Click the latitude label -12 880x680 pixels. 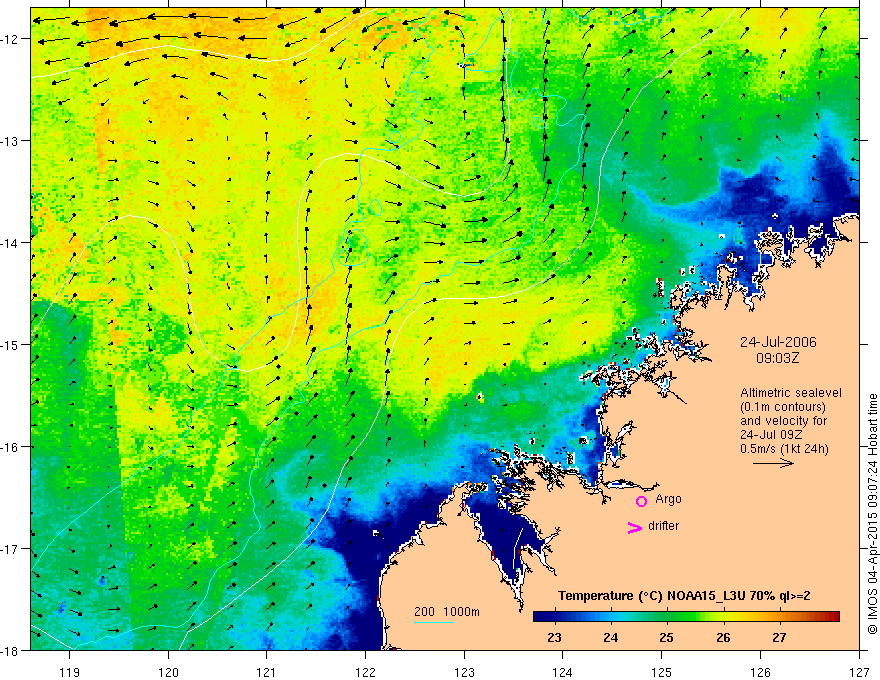(x=10, y=39)
